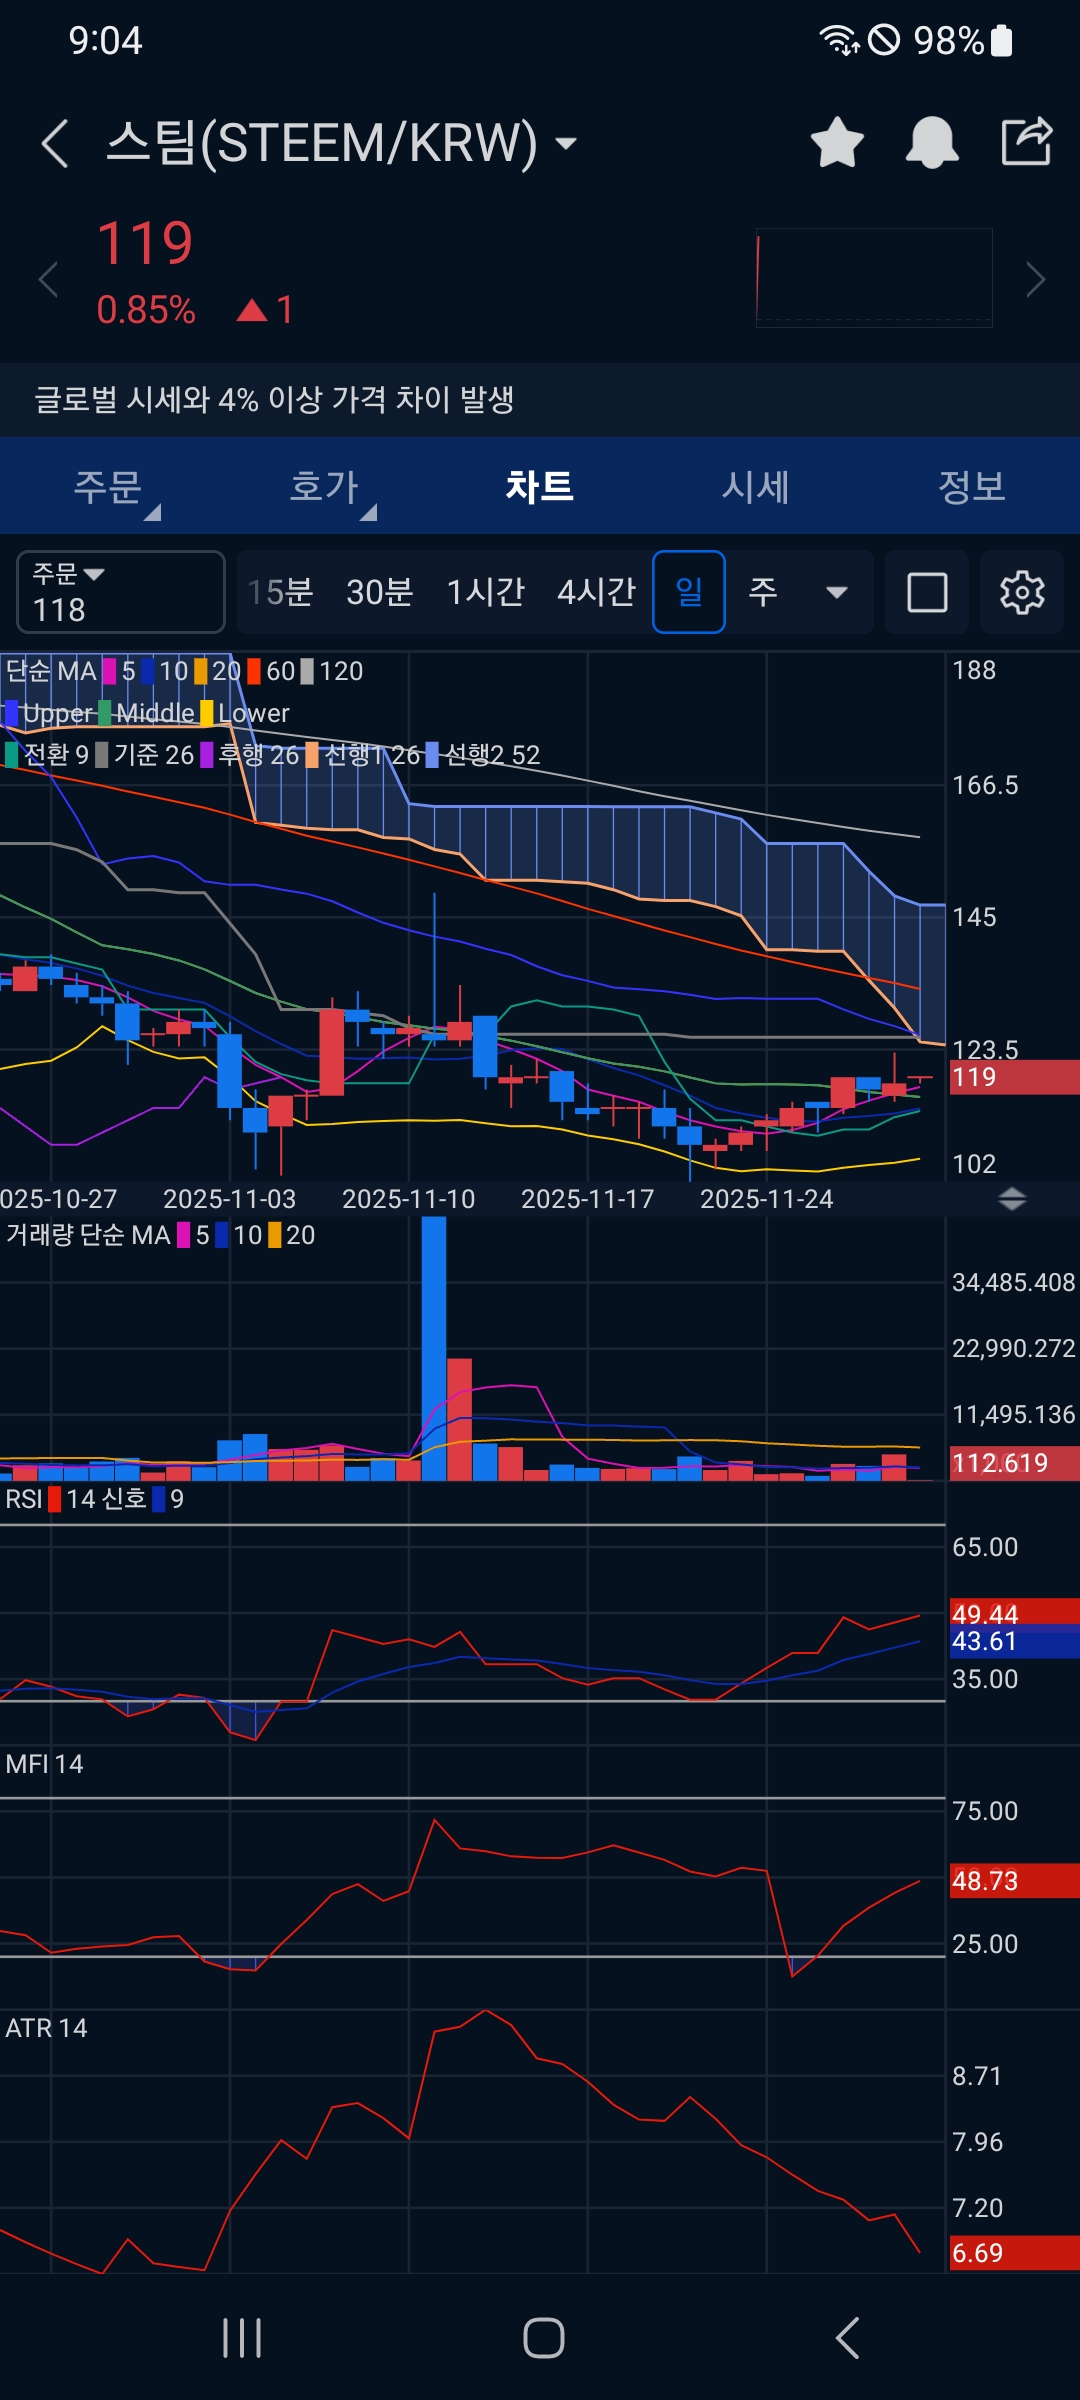This screenshot has width=1080, height=2400.
Task: Expand more chart interval options arrow
Action: pyautogui.click(x=837, y=592)
